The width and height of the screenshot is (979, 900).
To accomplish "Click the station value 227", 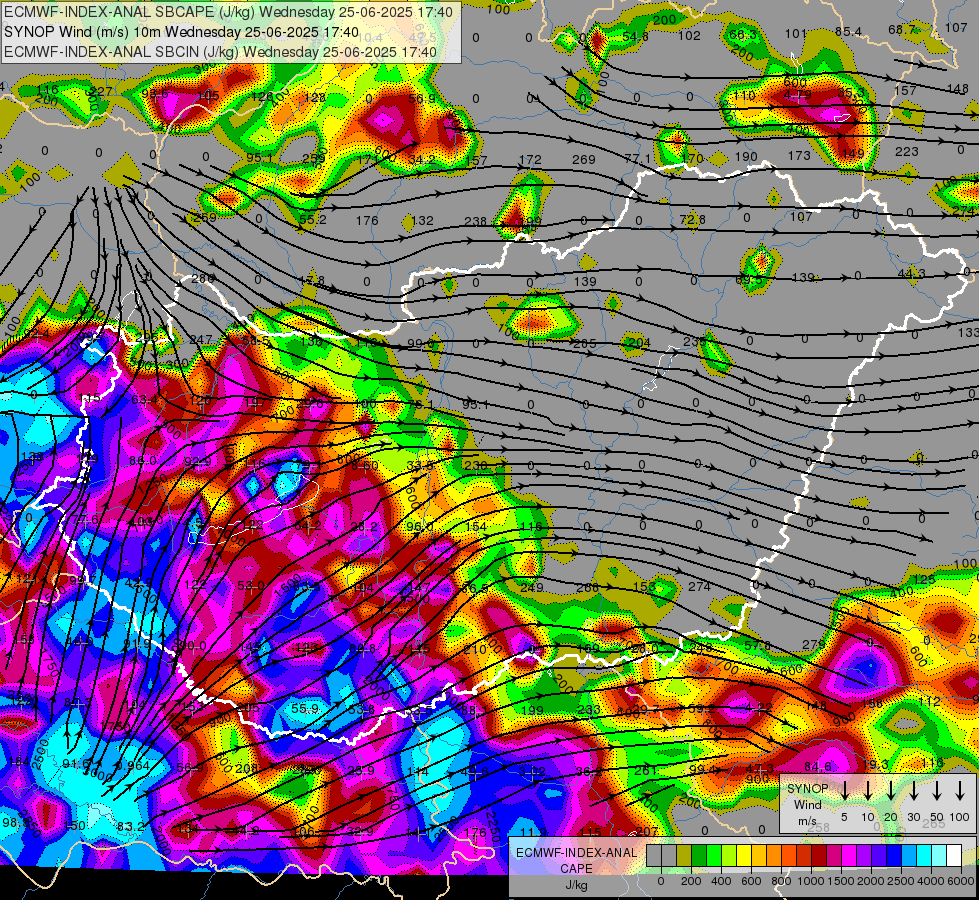I will [x=101, y=91].
